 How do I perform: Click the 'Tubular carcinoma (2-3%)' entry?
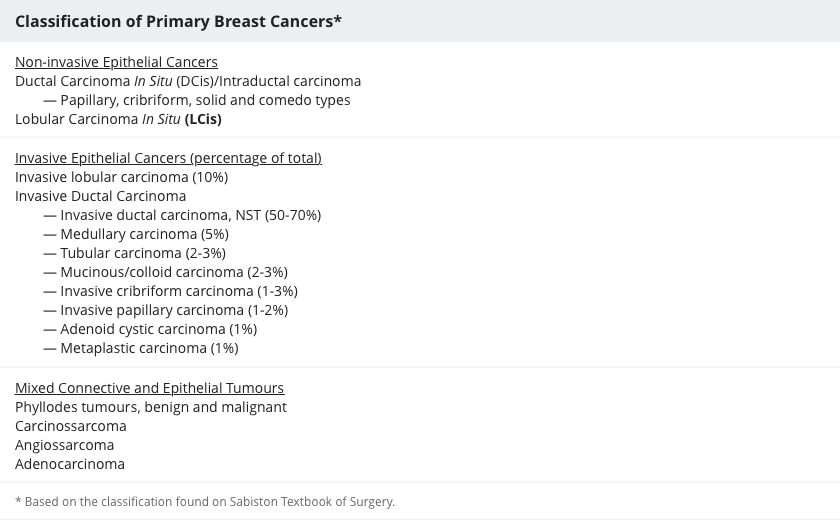coord(143,253)
